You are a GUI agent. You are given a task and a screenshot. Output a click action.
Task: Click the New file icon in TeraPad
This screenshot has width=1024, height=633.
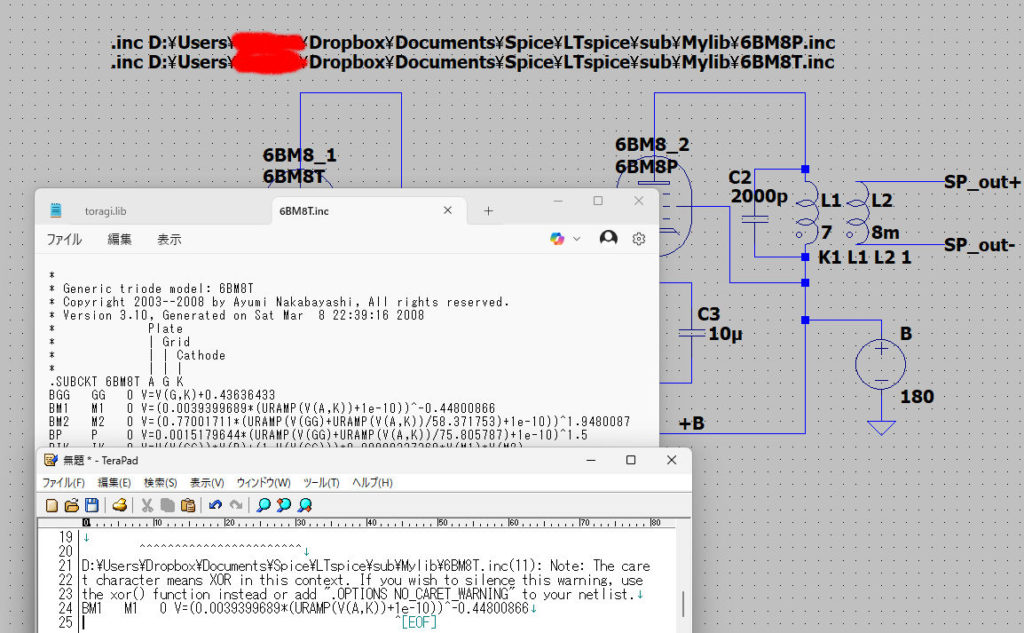tap(51, 505)
